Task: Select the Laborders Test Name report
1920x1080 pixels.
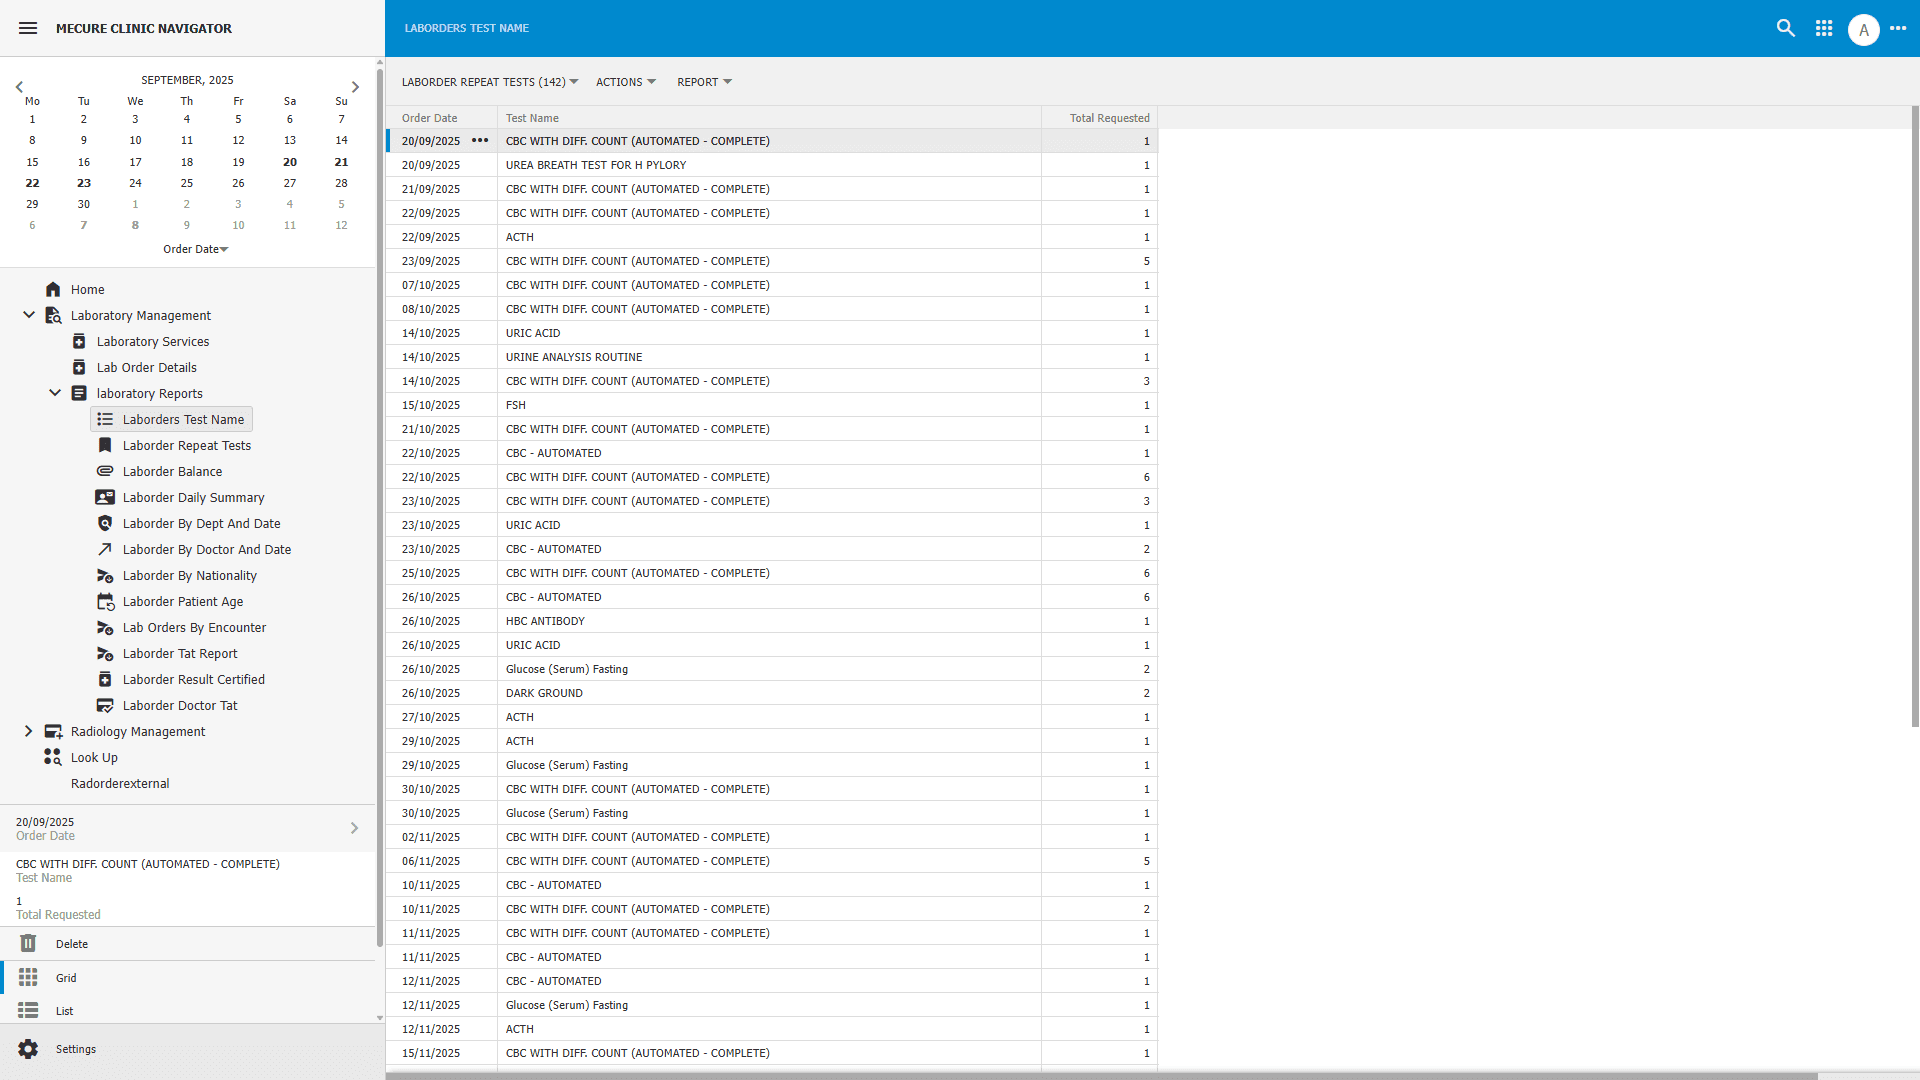Action: [x=183, y=419]
